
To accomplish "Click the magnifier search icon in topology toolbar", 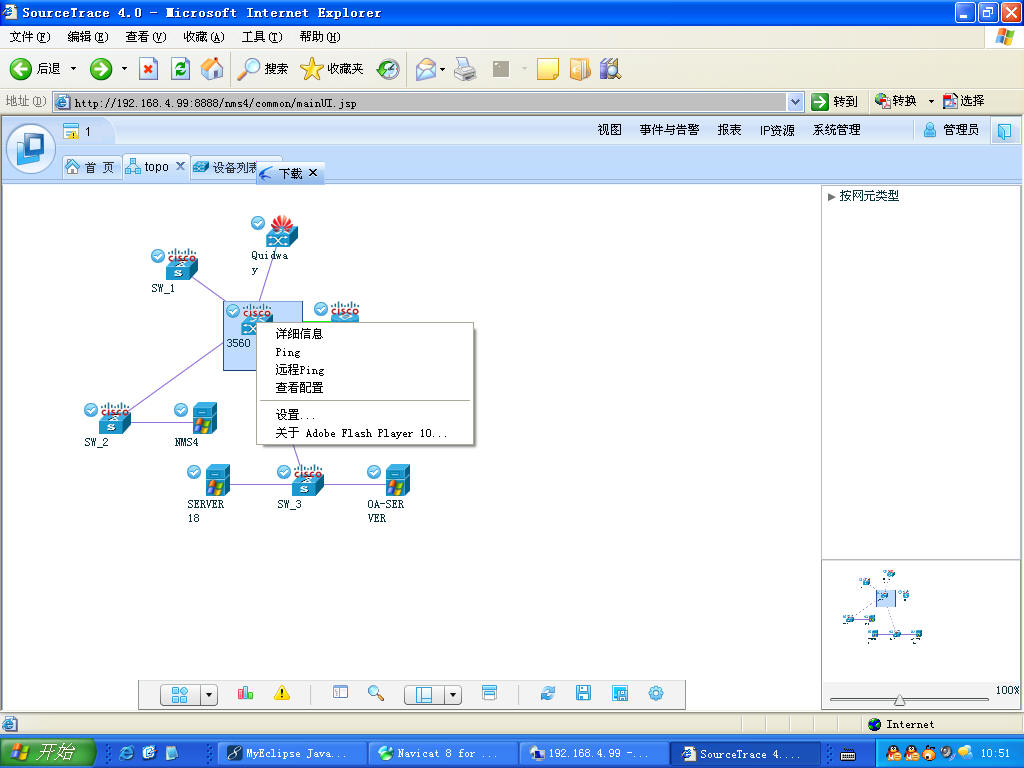I will click(x=376, y=693).
